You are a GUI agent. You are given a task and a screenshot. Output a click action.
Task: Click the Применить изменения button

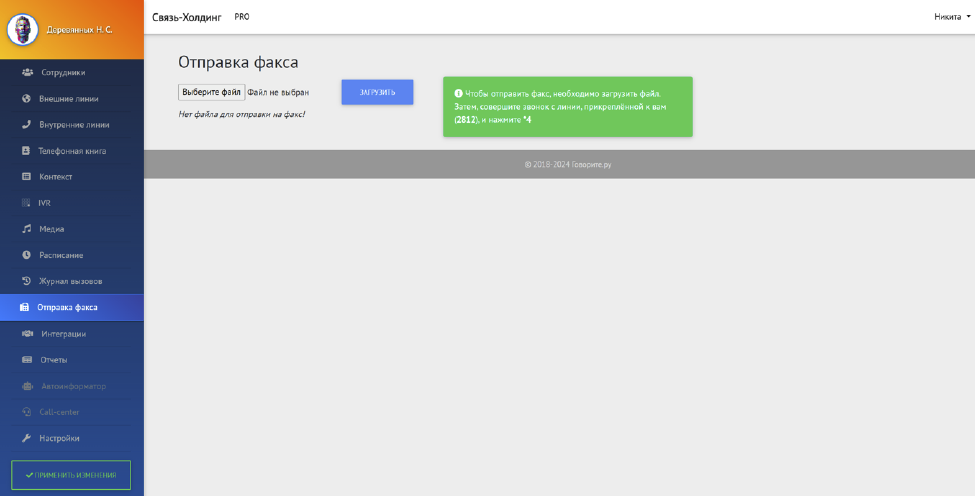pos(71,475)
